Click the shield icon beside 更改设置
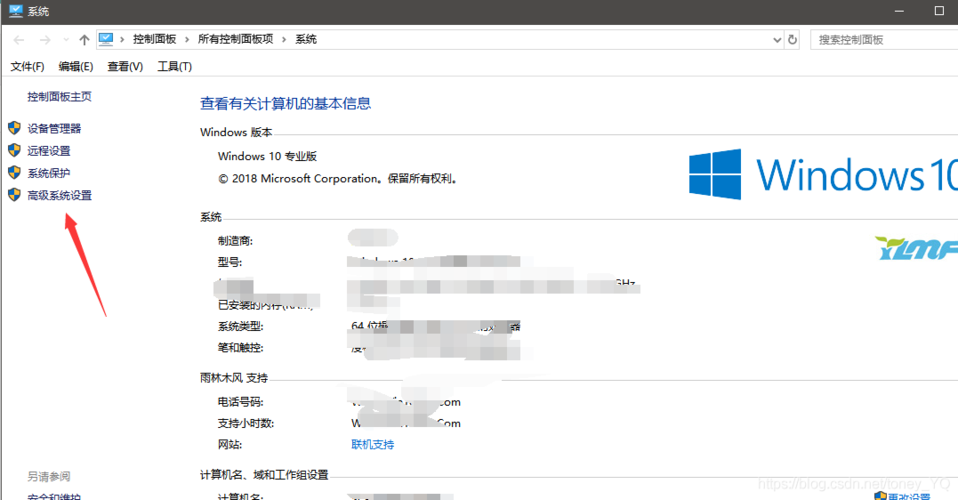Viewport: 958px width, 500px height. (880, 496)
